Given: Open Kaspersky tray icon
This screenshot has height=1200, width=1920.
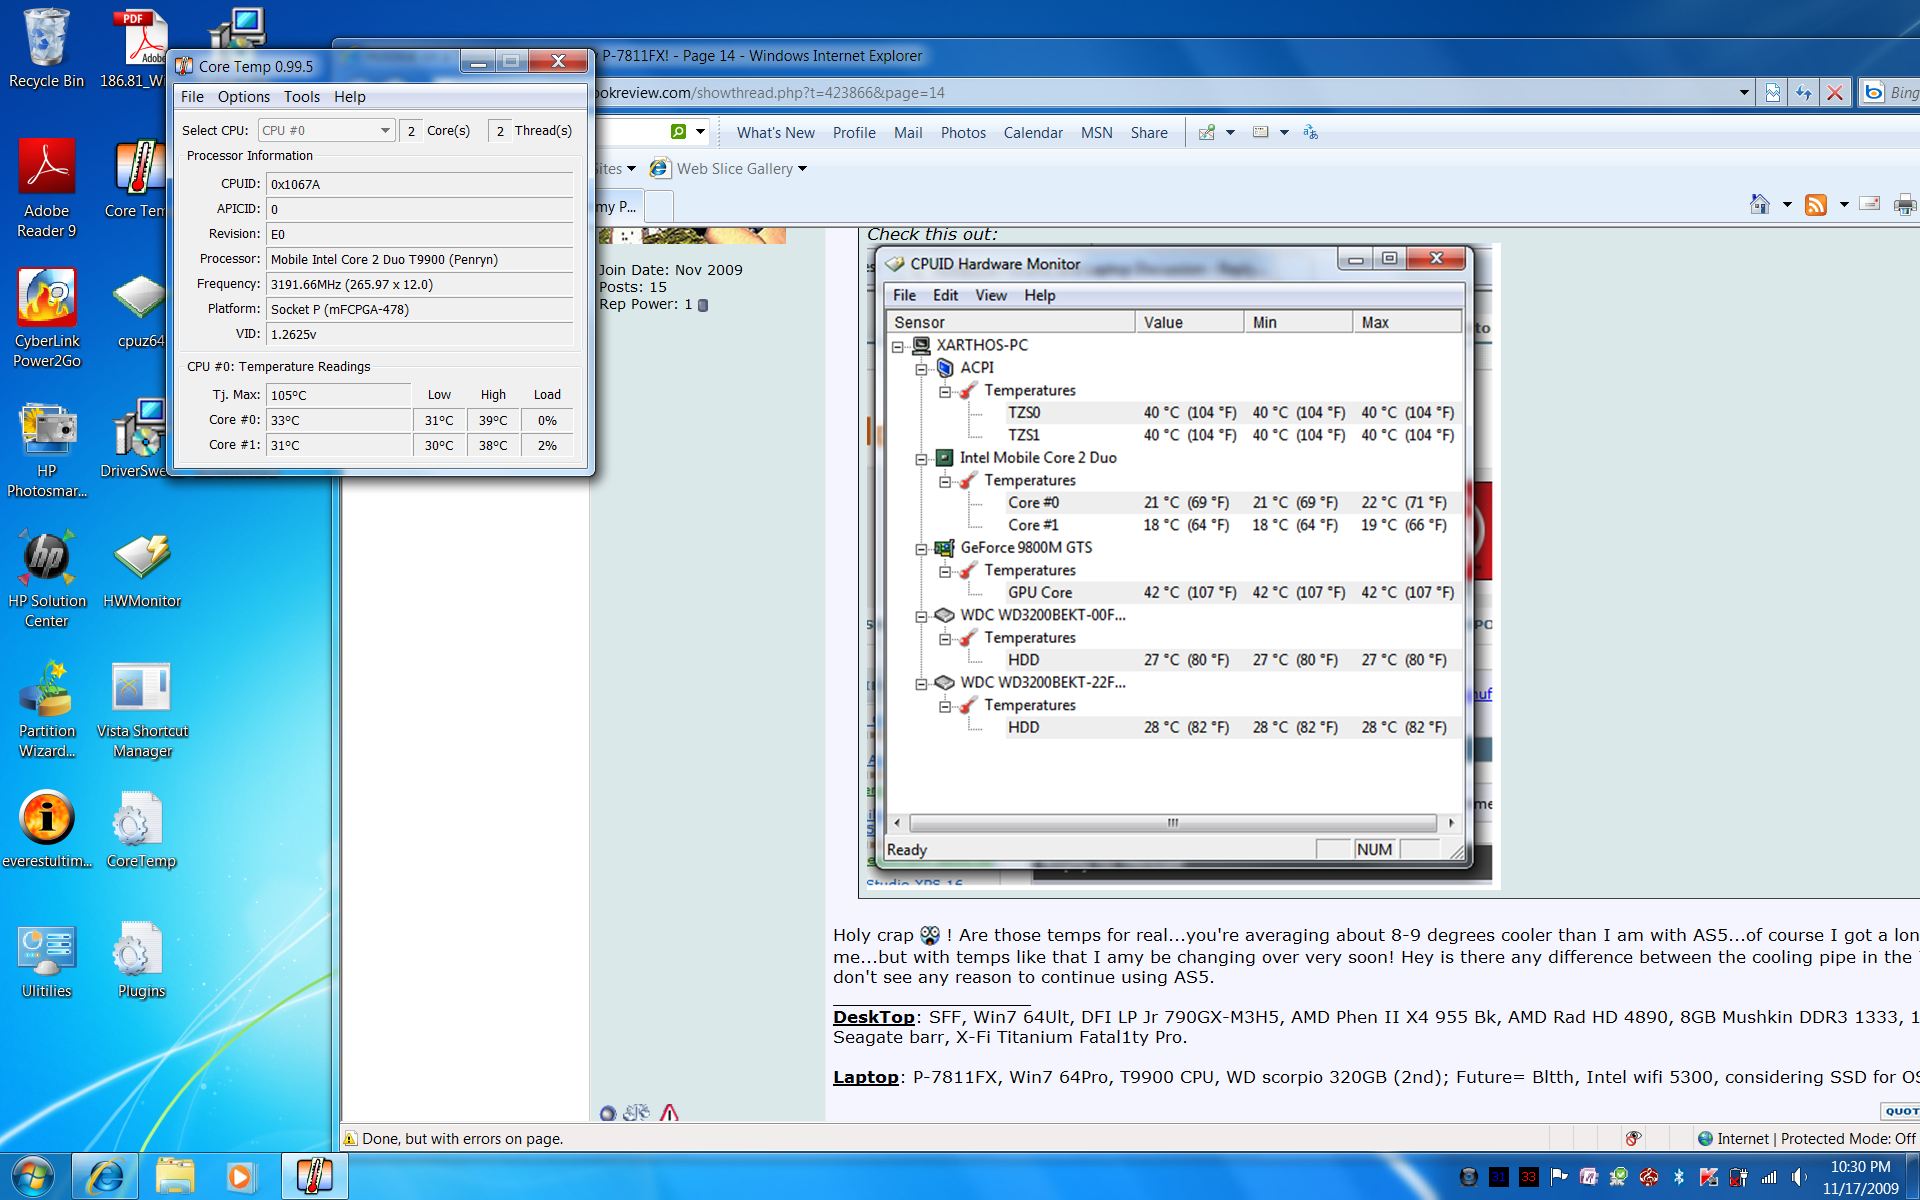Looking at the screenshot, I should click(1708, 1177).
